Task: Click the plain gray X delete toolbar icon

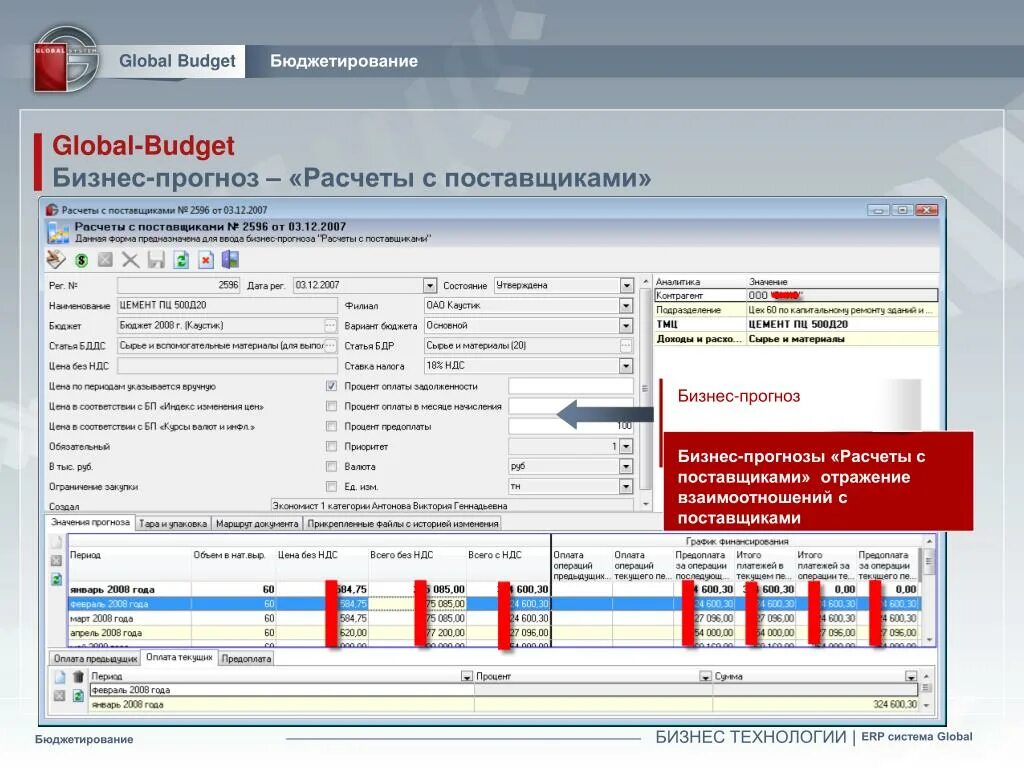Action: (131, 261)
